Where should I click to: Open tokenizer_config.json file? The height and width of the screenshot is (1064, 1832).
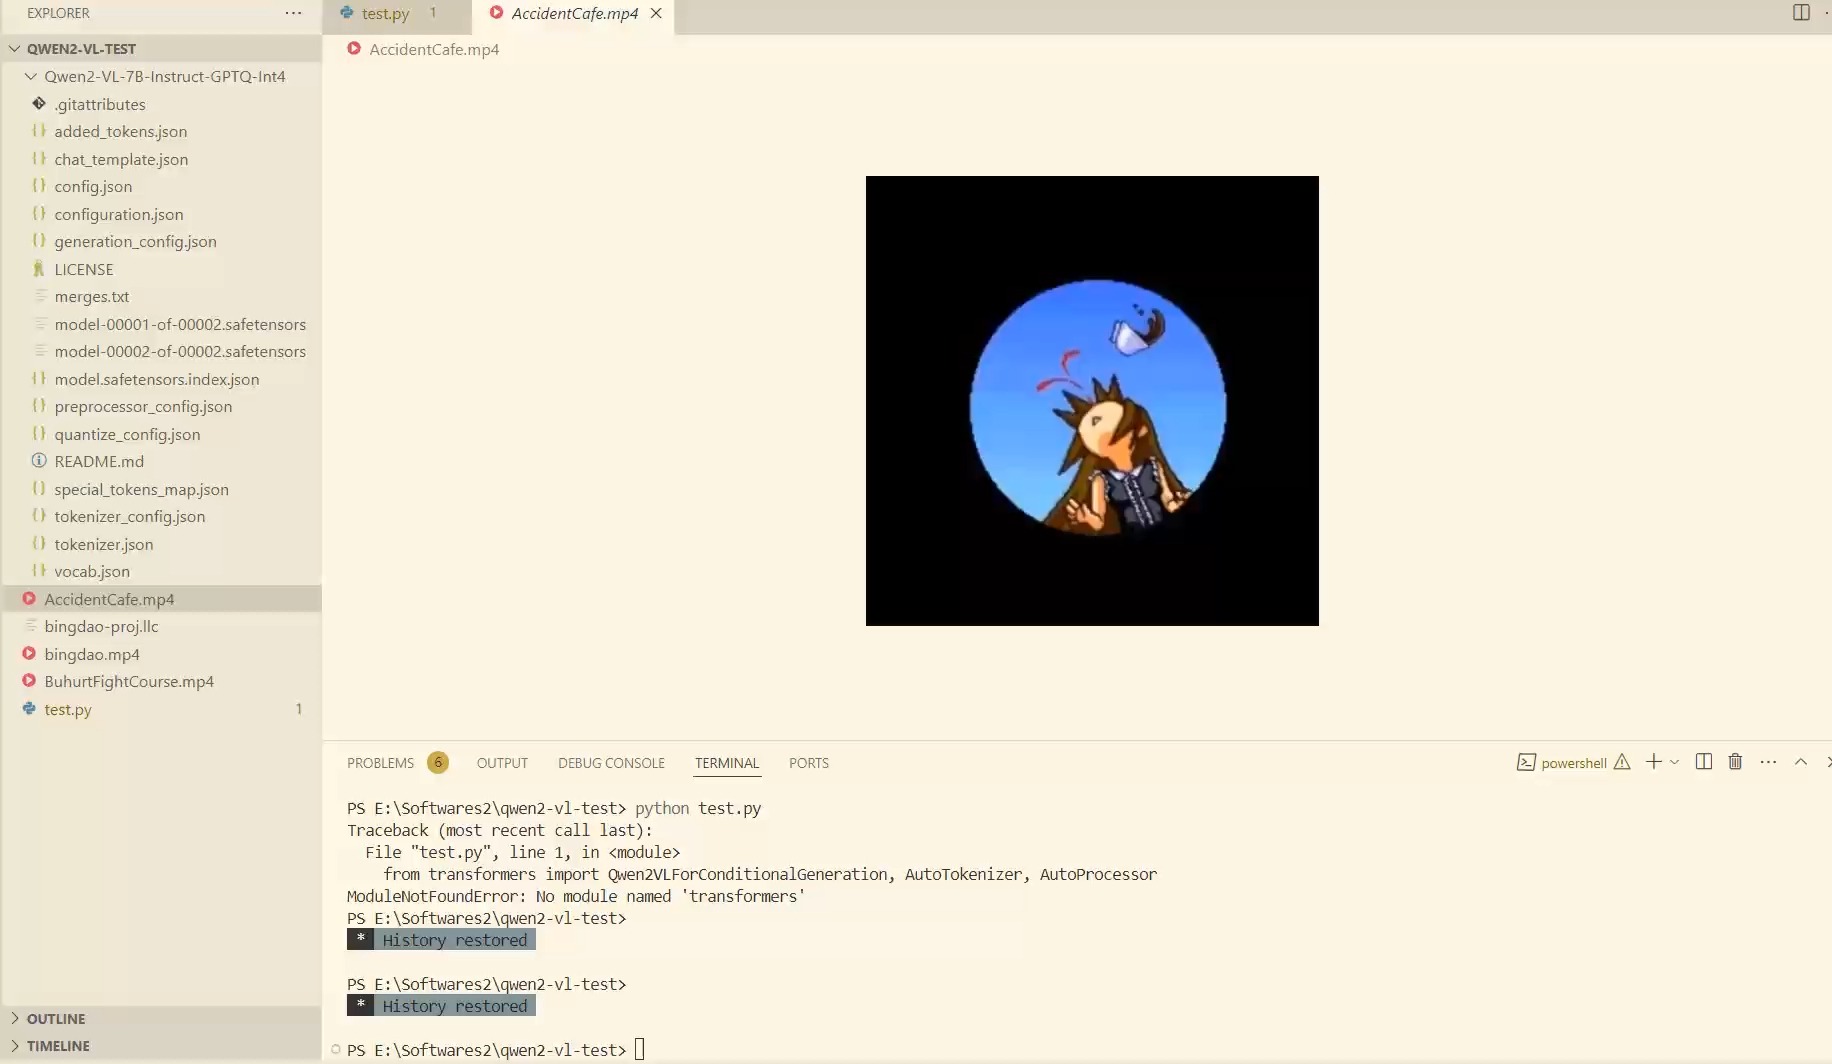click(130, 516)
